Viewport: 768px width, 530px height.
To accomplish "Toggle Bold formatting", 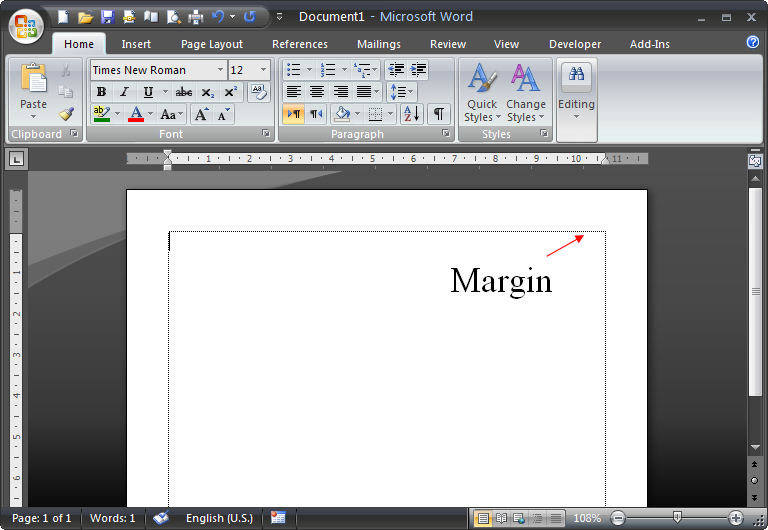I will 101,92.
